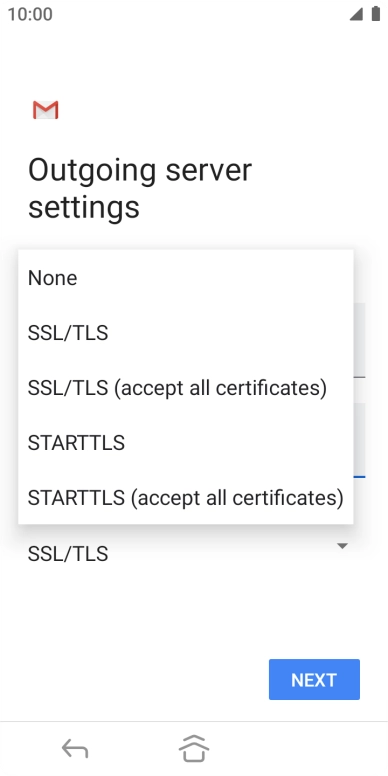Tap the 10:00 clock in the status bar
Viewport: 388px width, 776px height.
point(30,14)
